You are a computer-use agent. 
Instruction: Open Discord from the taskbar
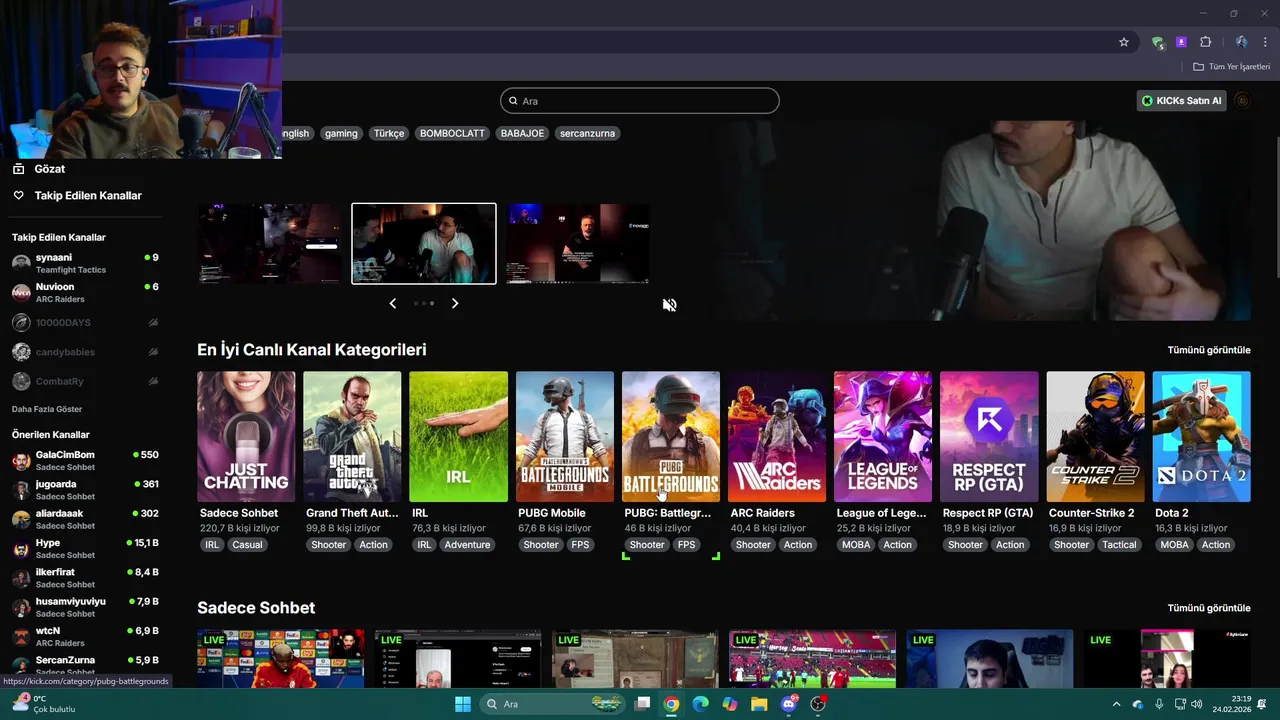coord(789,704)
